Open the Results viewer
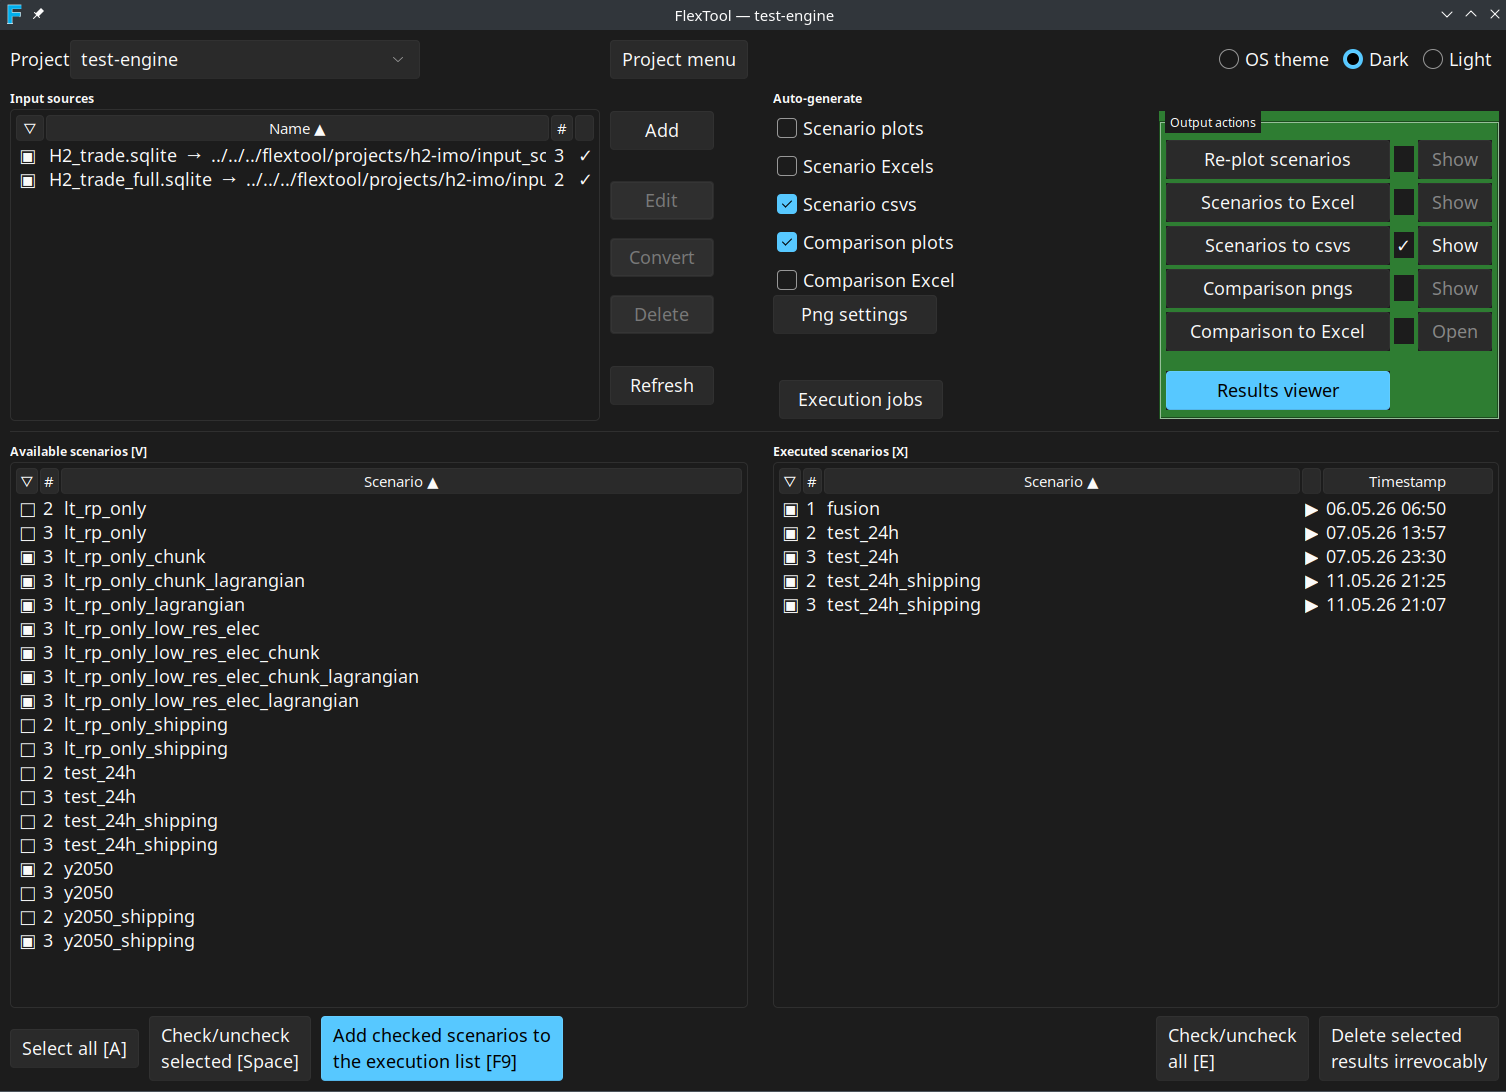 tap(1278, 390)
